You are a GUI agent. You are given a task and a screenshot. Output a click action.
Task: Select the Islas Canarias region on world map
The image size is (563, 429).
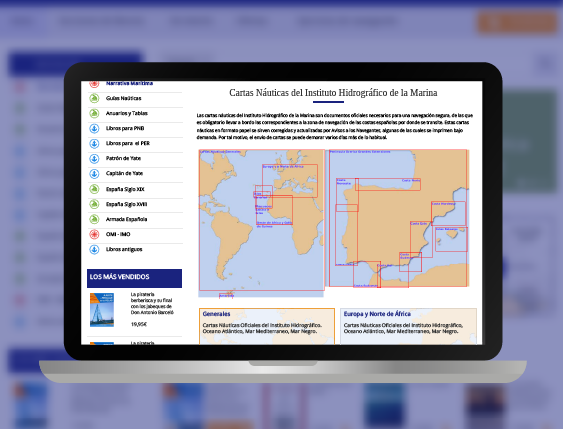pos(262,195)
